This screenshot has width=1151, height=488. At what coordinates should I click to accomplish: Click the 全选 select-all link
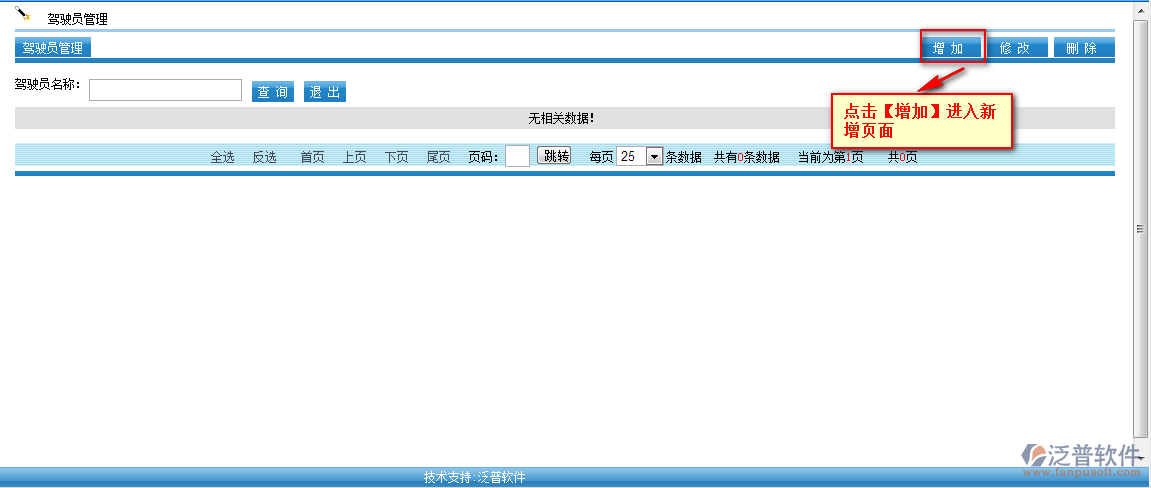tap(222, 157)
